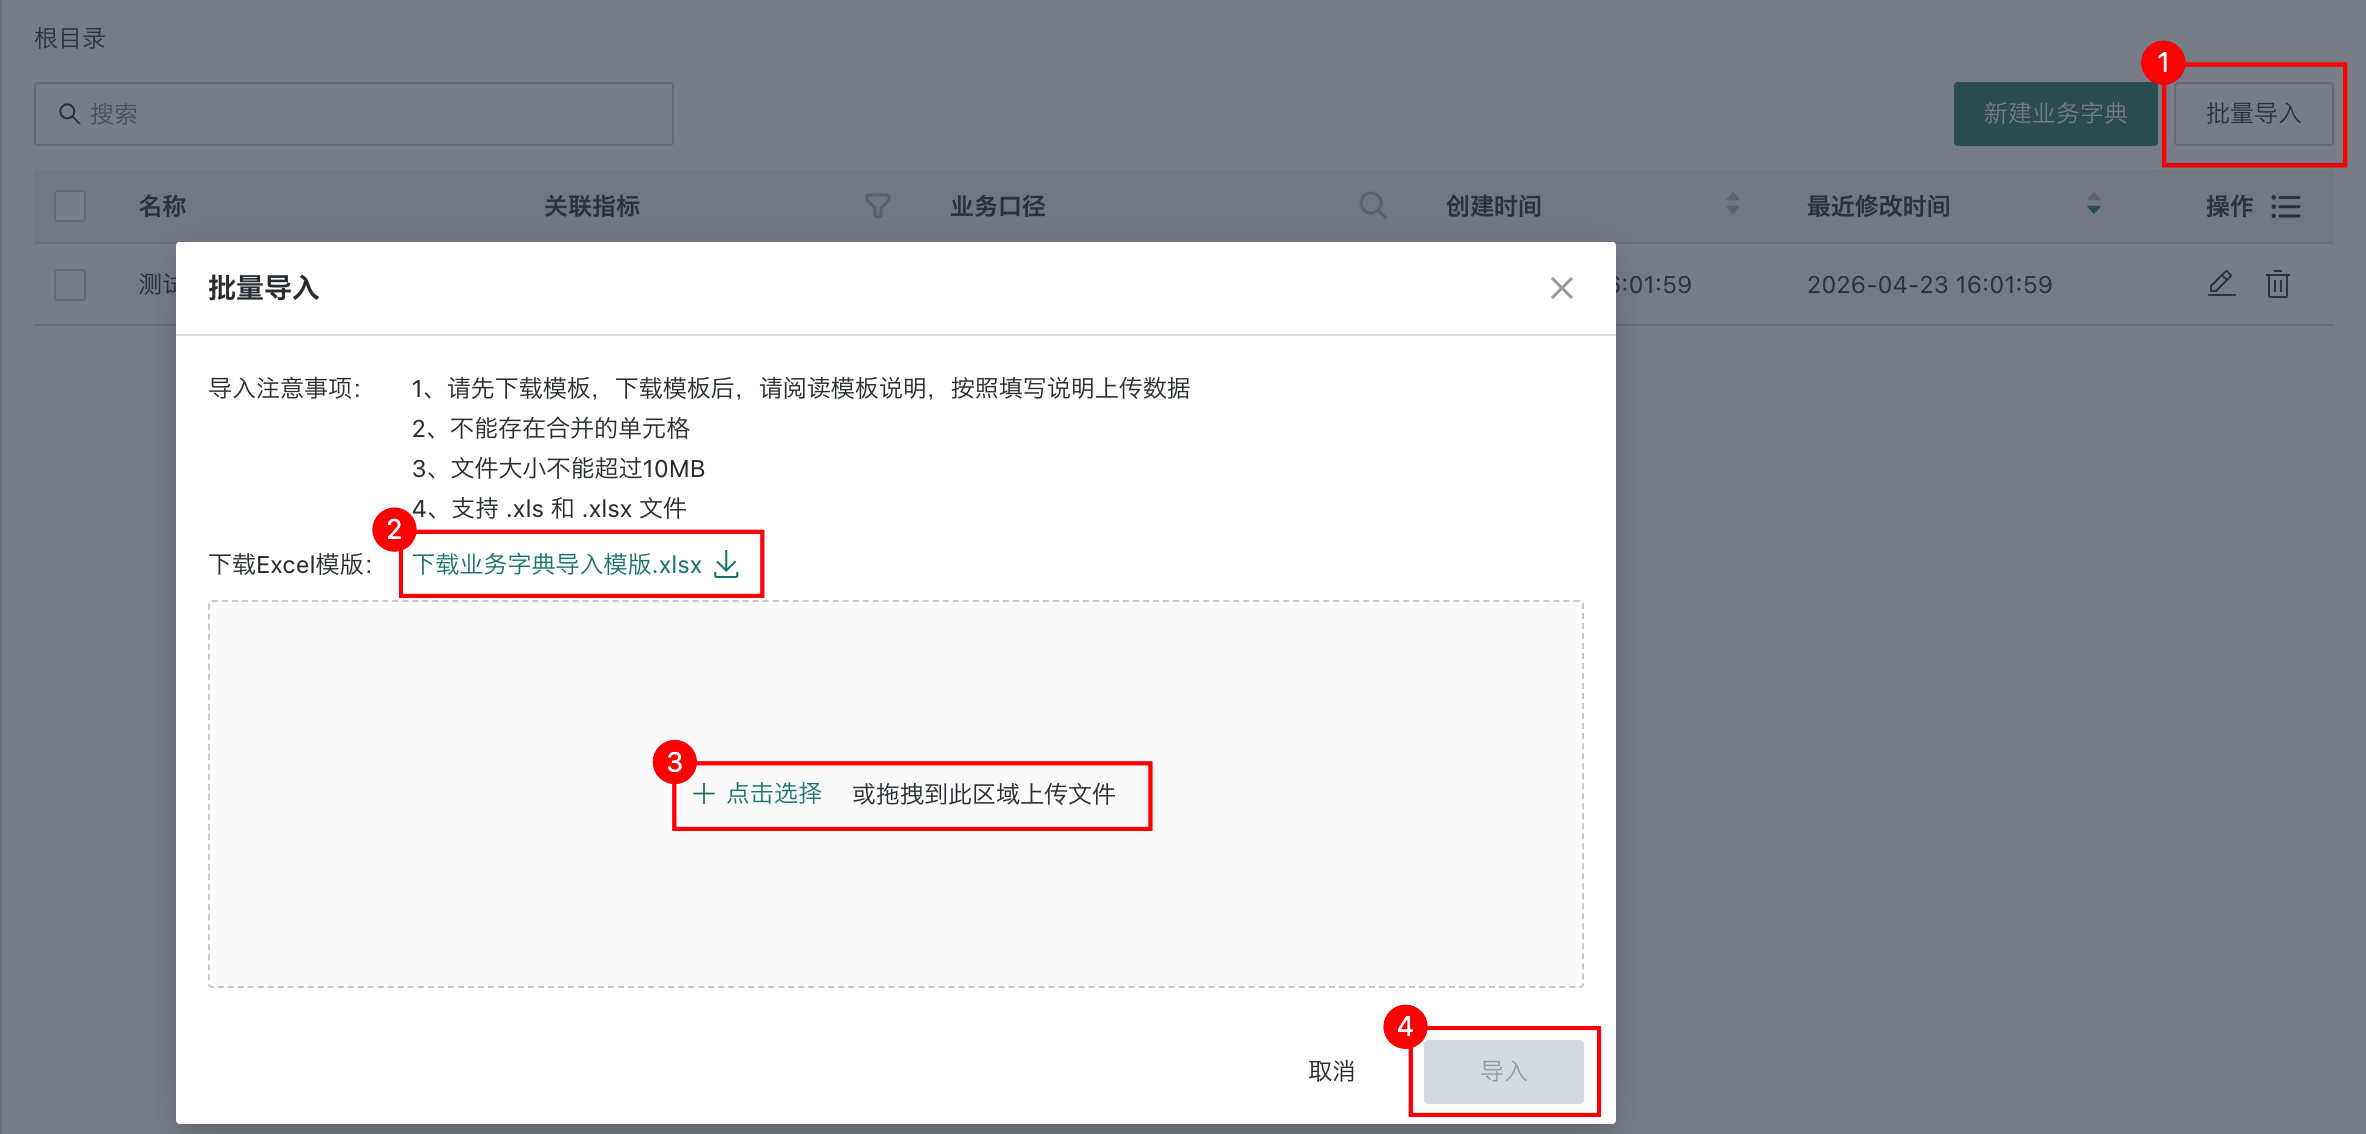This screenshot has height=1134, width=2366.
Task: Click the filter funnel icon on 关联指标 column
Action: 877,206
